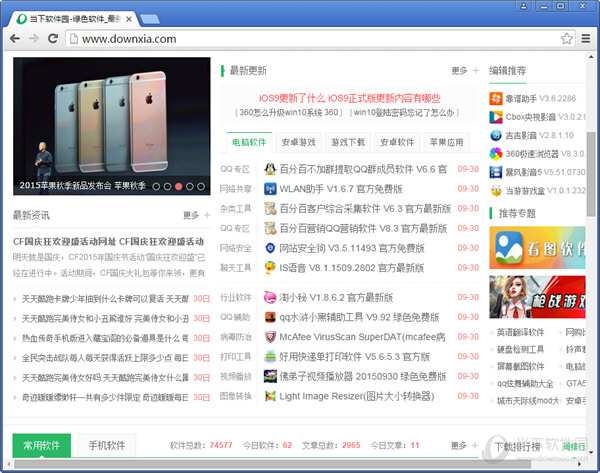Open the win10登陆密码忘记了怎么办 link

[x=404, y=113]
